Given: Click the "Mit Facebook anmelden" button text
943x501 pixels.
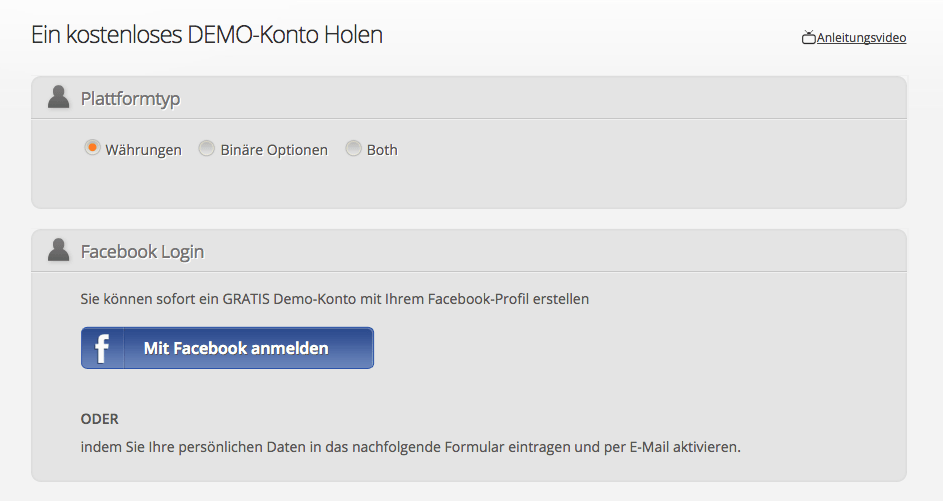Looking at the screenshot, I should pyautogui.click(x=236, y=348).
